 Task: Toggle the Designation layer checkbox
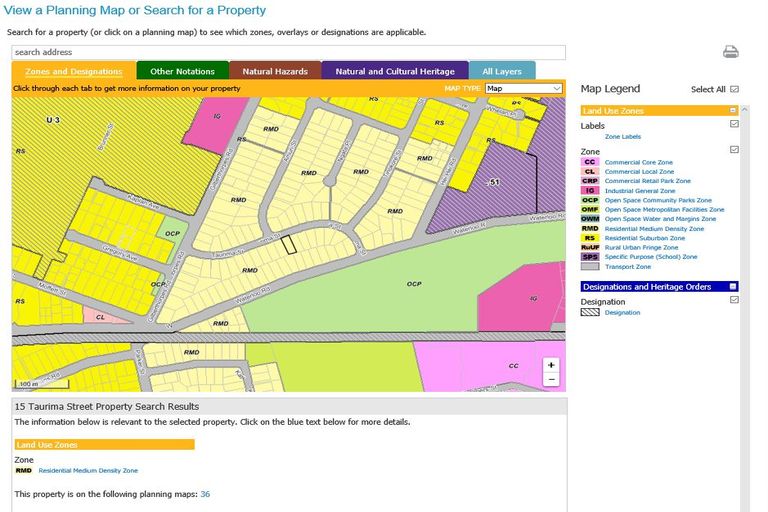click(x=734, y=300)
